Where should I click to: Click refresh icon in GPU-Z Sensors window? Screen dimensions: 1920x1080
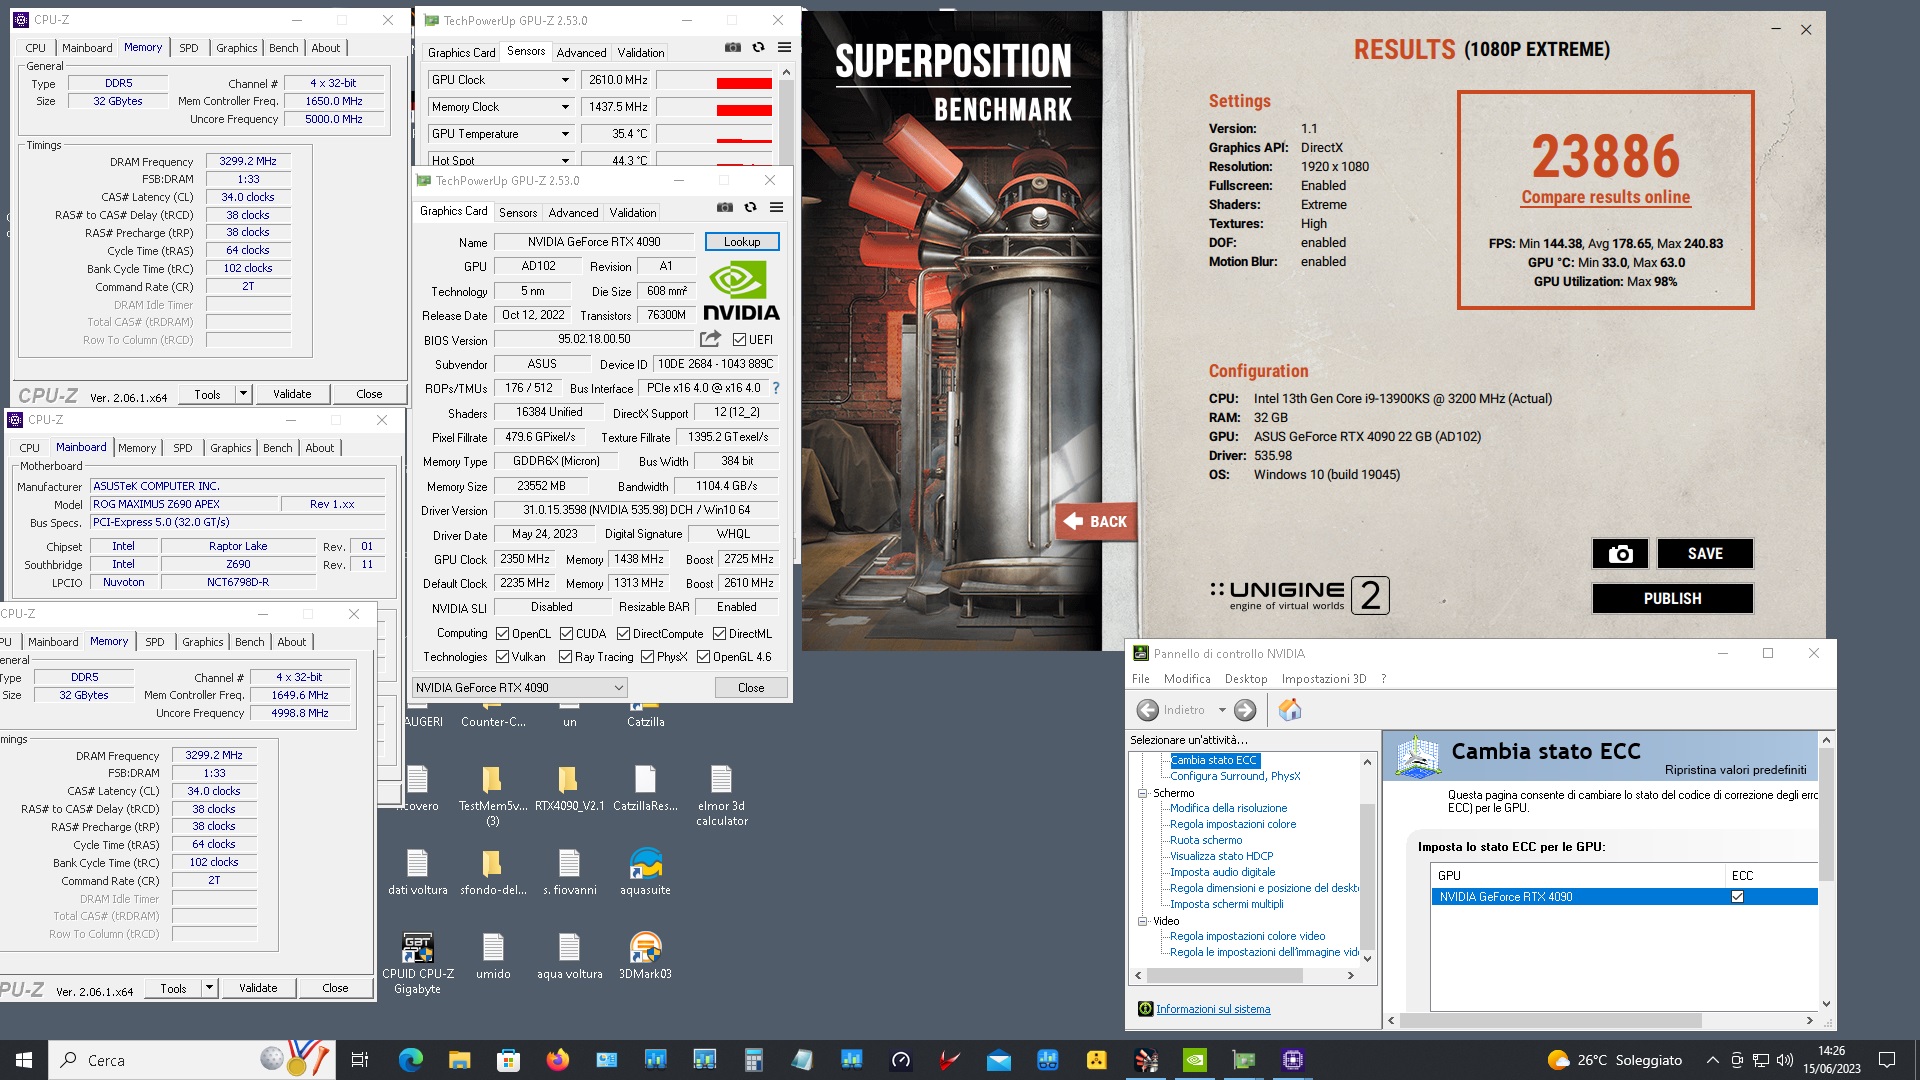[x=758, y=47]
